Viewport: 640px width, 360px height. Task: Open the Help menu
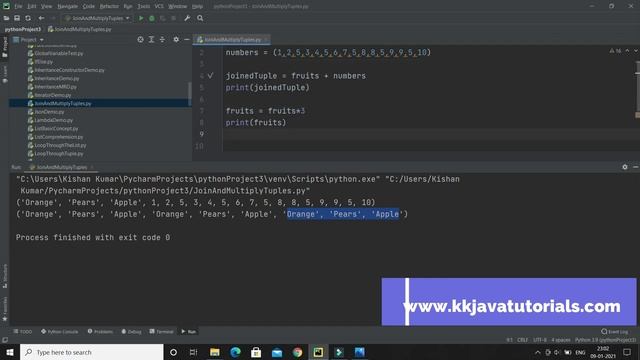coord(198,6)
